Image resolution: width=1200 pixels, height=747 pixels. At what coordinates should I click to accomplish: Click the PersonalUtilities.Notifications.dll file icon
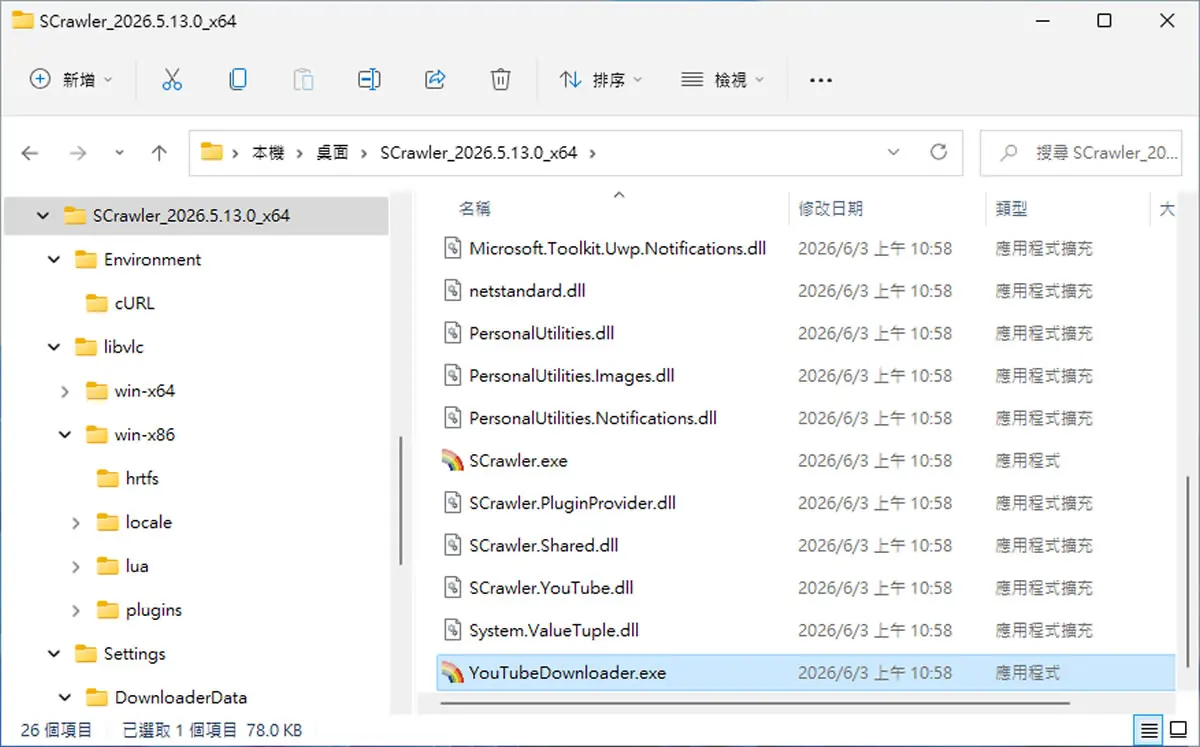(453, 418)
